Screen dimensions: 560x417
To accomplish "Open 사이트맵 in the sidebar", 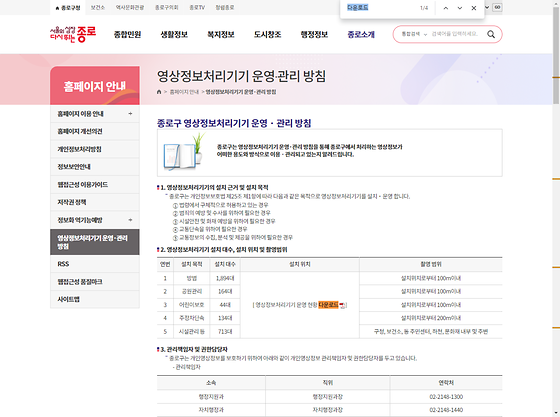I will (95, 299).
